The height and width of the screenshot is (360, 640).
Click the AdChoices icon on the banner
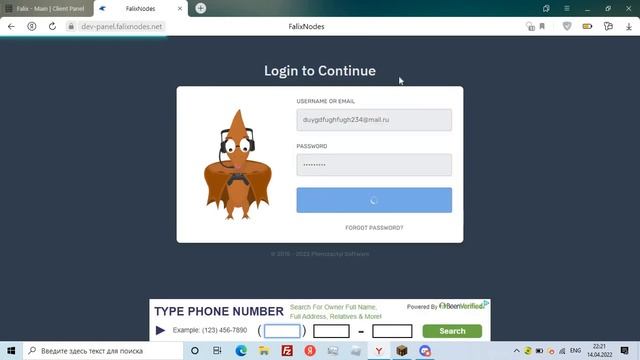point(487,303)
